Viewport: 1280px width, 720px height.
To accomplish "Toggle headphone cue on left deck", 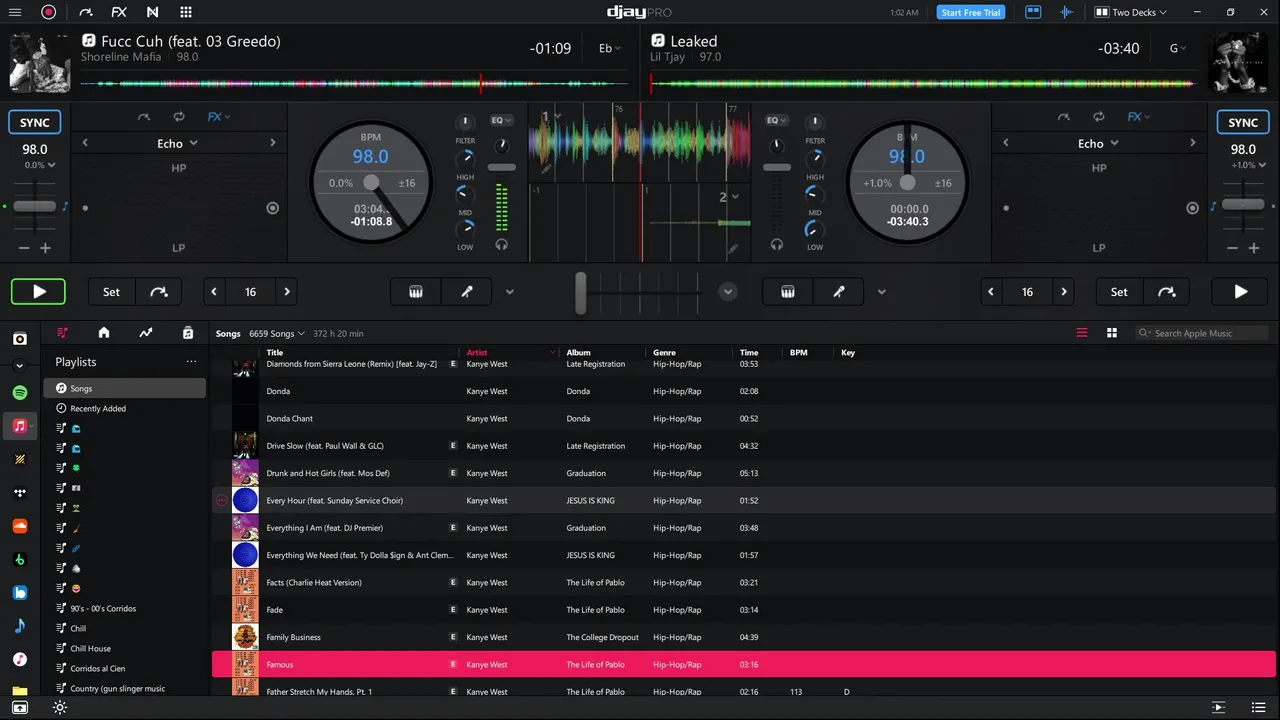I will click(x=502, y=244).
